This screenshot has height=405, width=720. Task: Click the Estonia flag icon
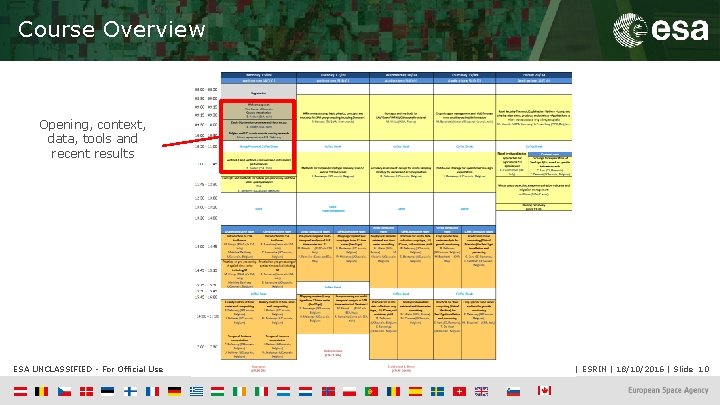[107, 392]
